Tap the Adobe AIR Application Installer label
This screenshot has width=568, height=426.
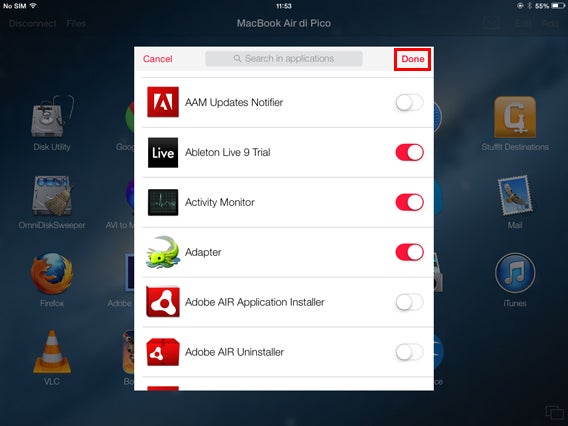tap(255, 302)
